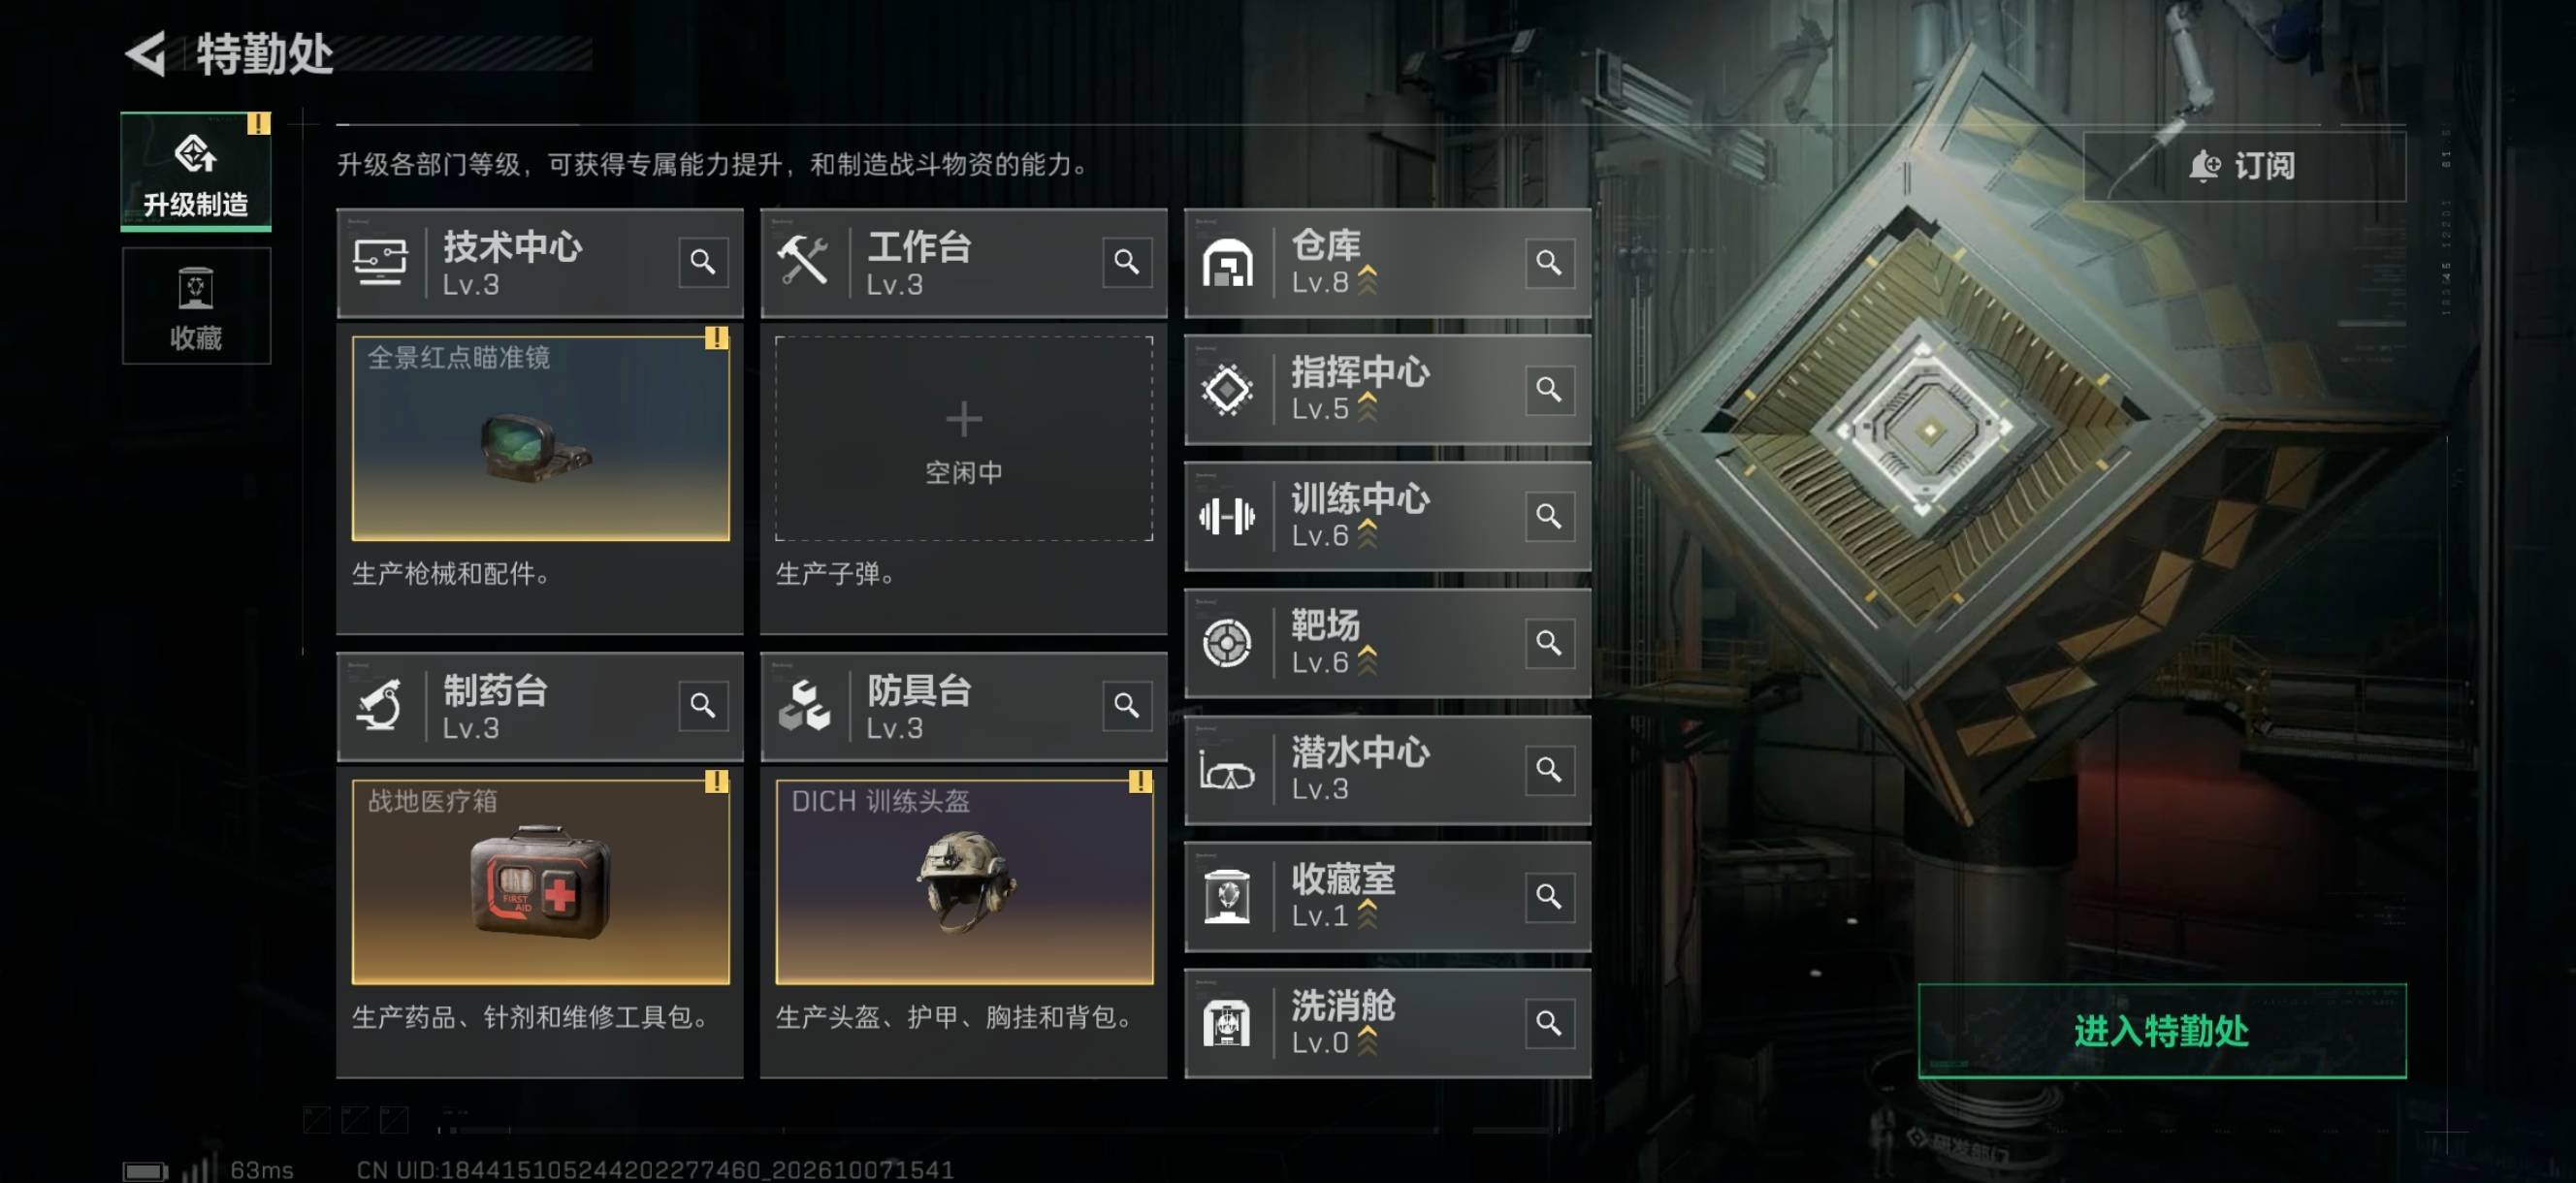The height and width of the screenshot is (1183, 2576).
Task: Open the magnifier for 技术中心
Action: pyautogui.click(x=703, y=262)
